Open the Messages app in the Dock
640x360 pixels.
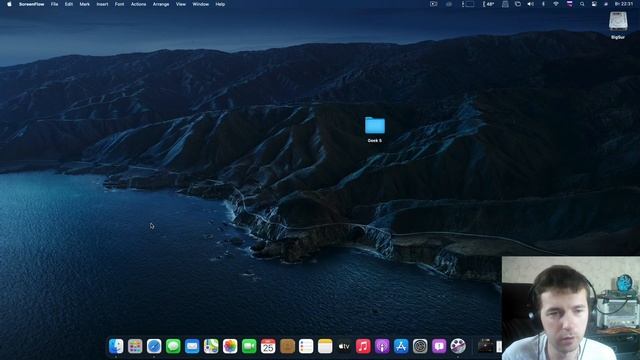[x=173, y=346]
